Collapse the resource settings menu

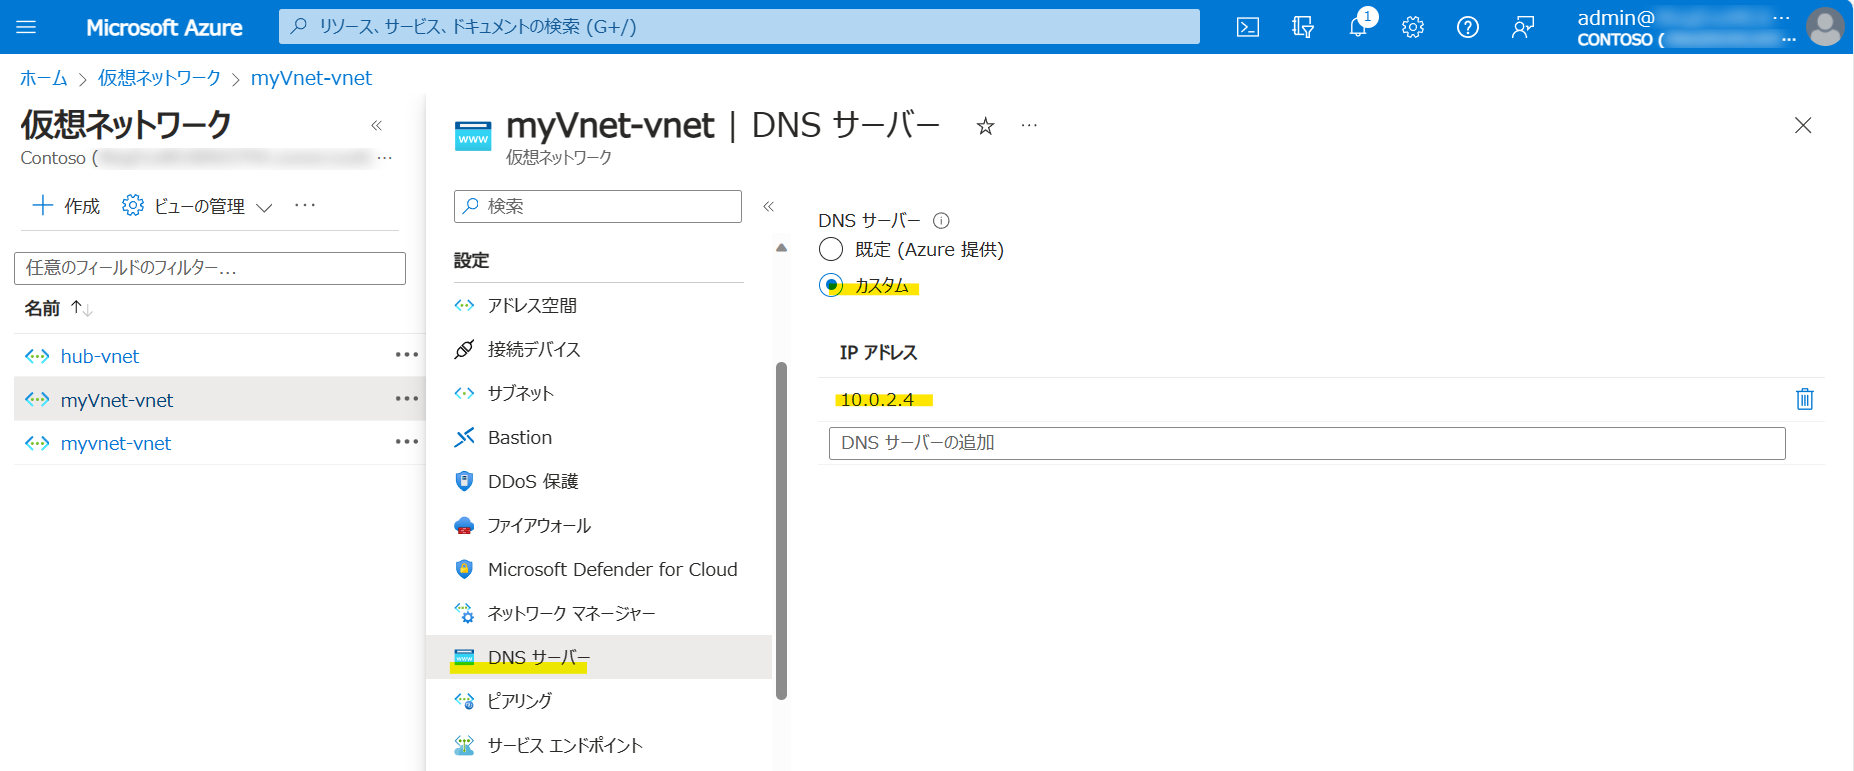[769, 206]
